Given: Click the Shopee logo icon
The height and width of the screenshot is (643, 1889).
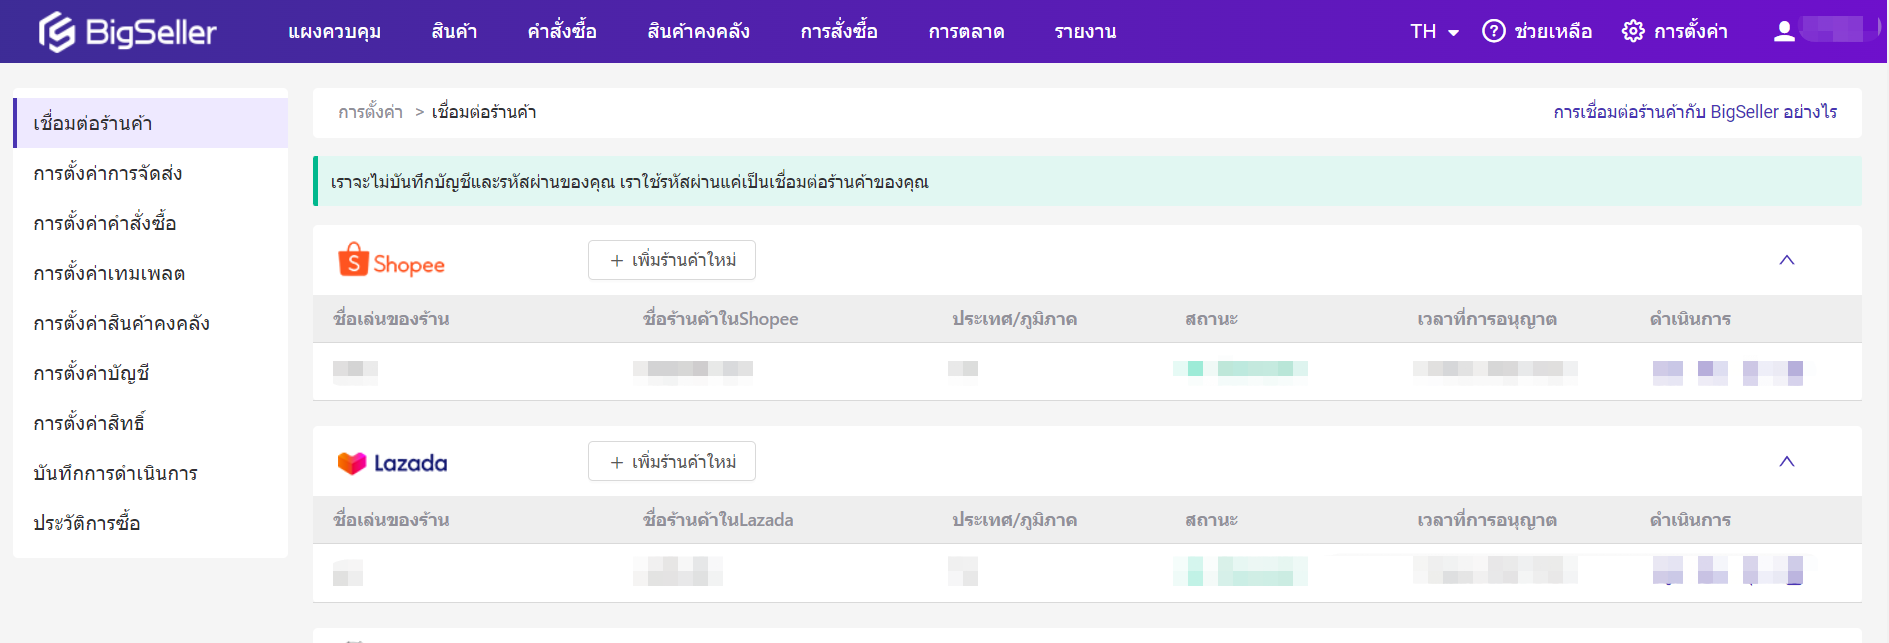Looking at the screenshot, I should tap(353, 260).
